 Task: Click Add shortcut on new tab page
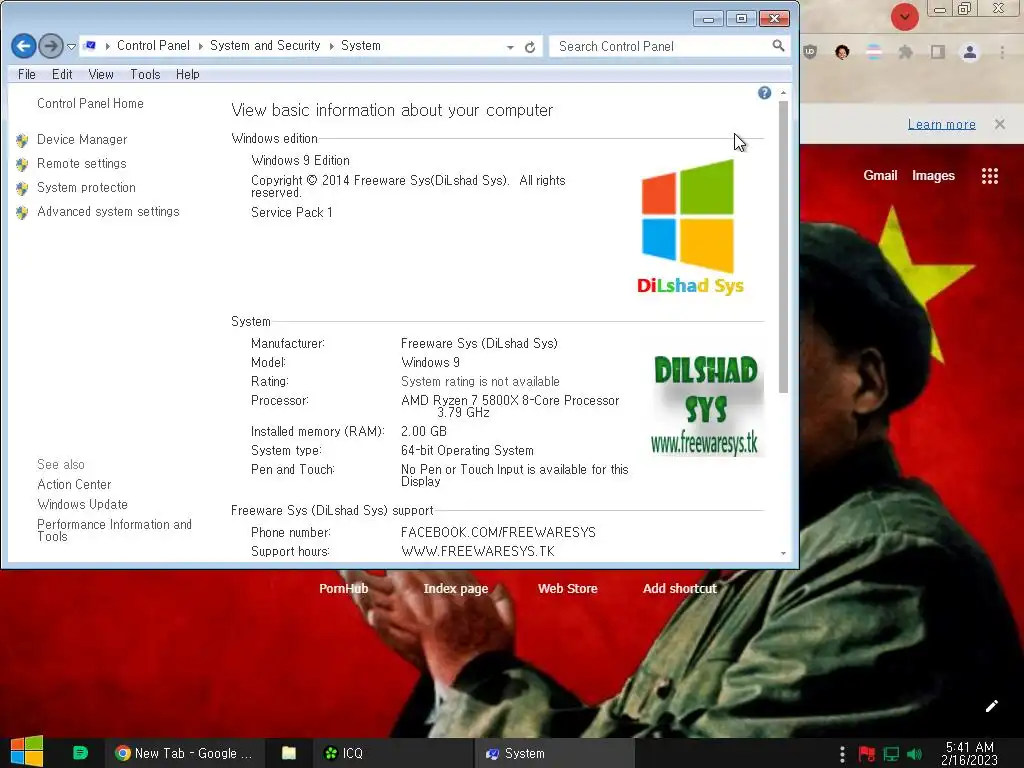click(679, 588)
